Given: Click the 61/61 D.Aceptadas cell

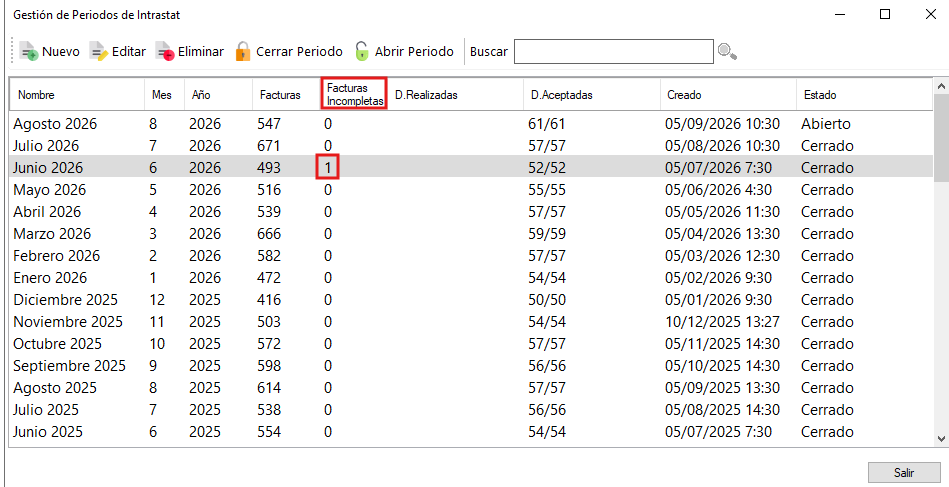Looking at the screenshot, I should (547, 124).
